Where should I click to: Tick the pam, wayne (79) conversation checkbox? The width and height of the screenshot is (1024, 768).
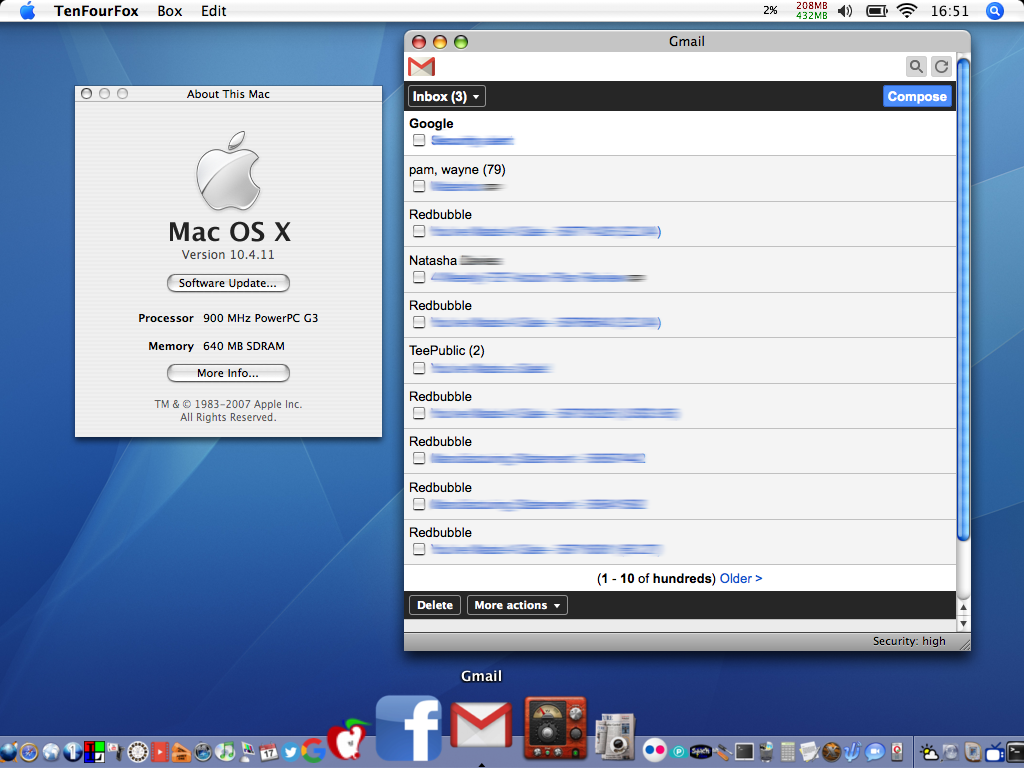[419, 186]
